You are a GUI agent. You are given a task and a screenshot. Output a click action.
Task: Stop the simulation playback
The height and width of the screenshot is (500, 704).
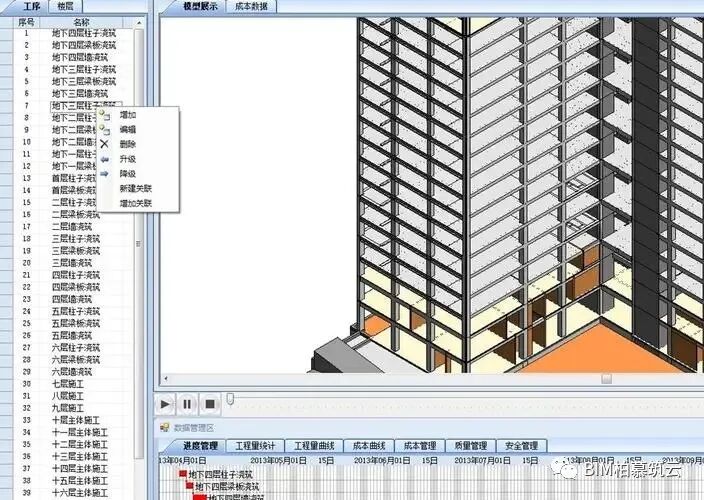tap(210, 404)
